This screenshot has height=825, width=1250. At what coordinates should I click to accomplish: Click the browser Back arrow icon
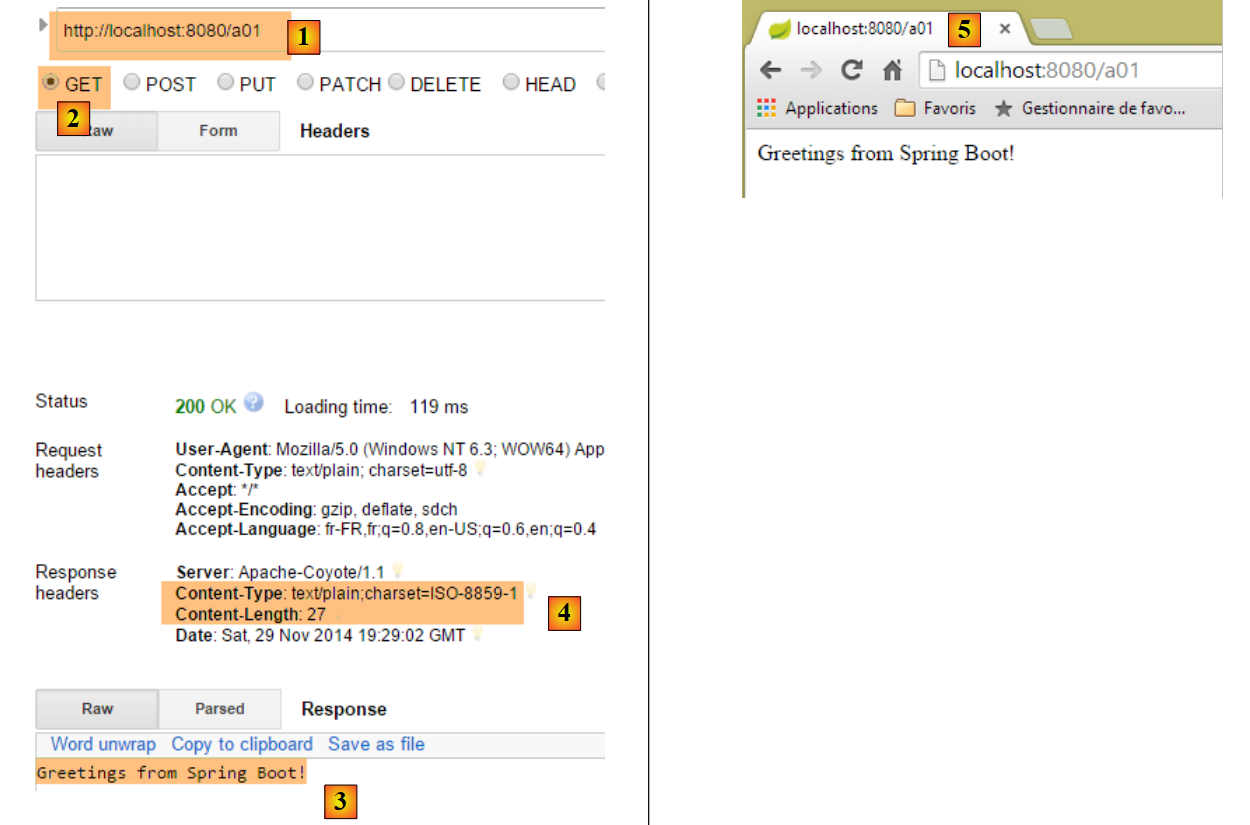coord(770,70)
